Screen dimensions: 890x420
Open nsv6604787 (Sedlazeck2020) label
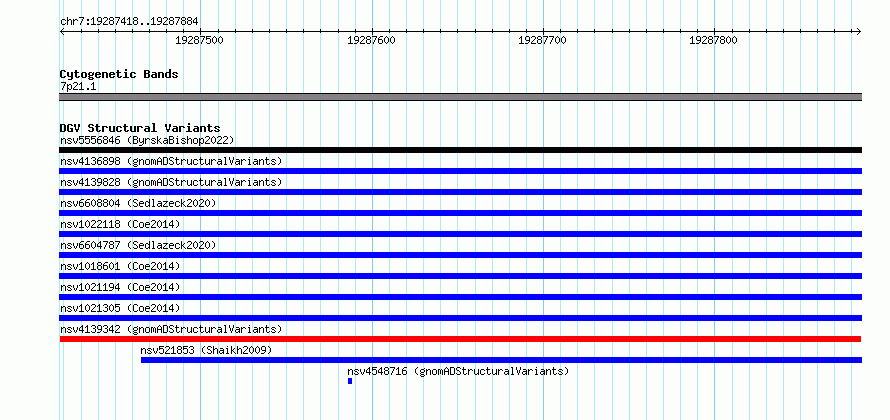138,245
